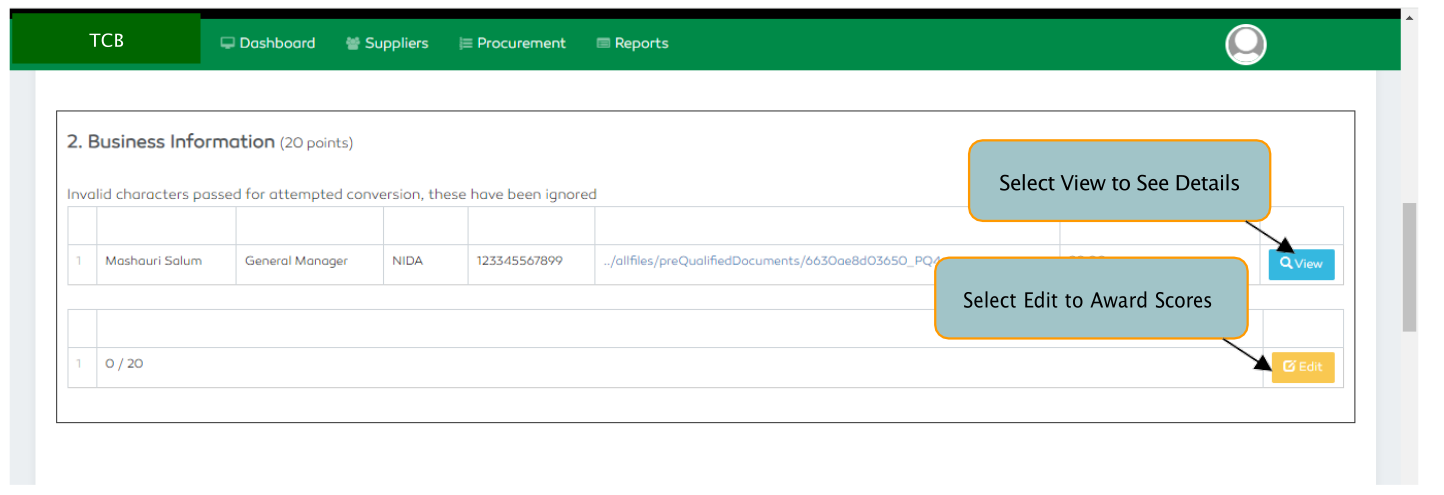Select the NIDA cell
Viewport: 1444px width, 495px height.
pyautogui.click(x=426, y=264)
